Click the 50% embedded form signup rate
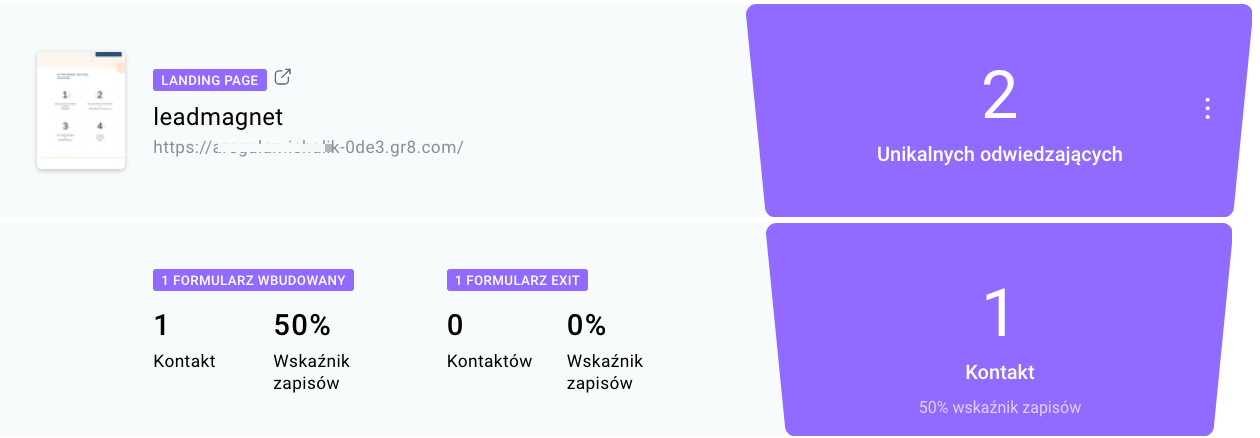This screenshot has width=1260, height=438. [302, 325]
